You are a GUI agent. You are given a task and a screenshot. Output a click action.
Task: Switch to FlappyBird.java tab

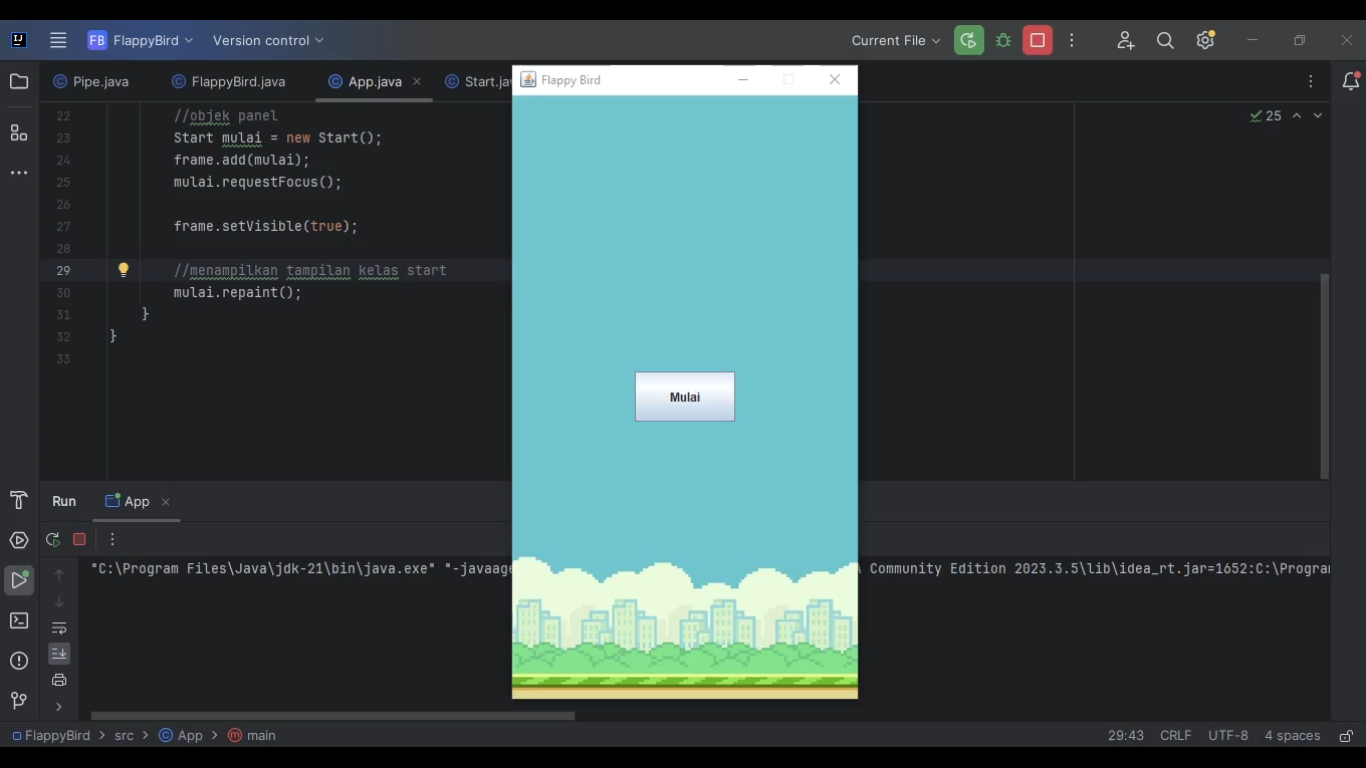click(x=229, y=82)
